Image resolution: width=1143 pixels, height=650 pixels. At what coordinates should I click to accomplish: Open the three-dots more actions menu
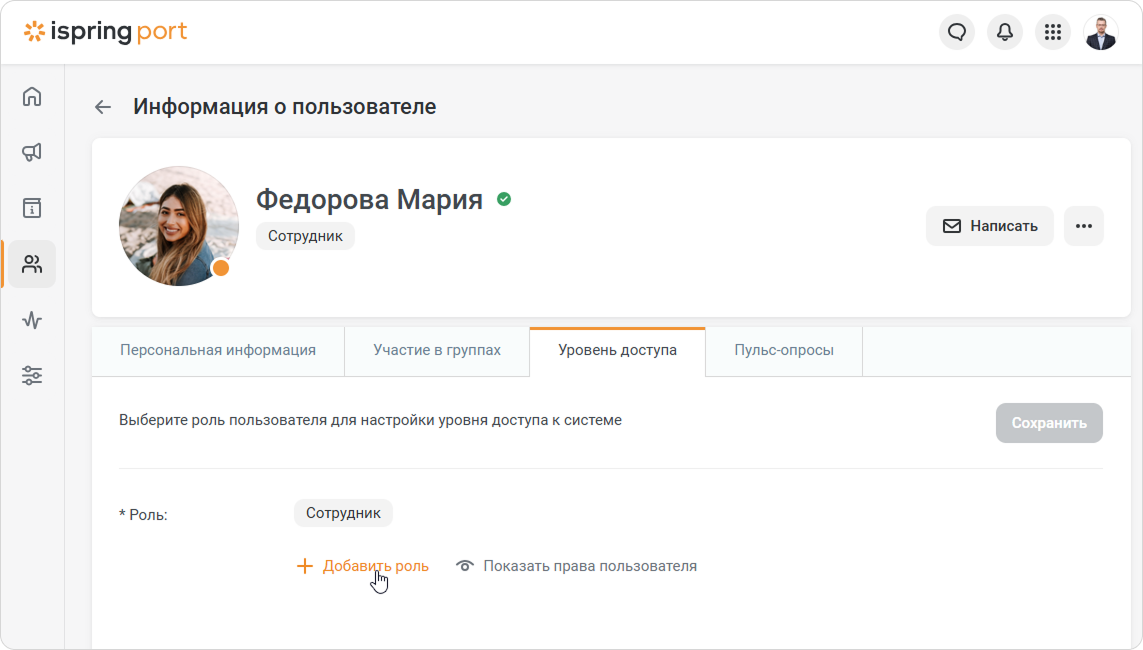pyautogui.click(x=1083, y=226)
